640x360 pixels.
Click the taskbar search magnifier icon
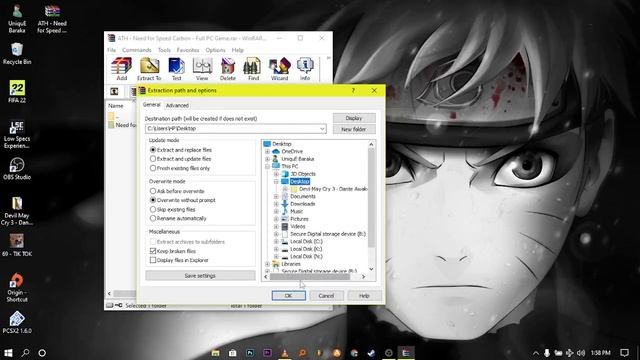[25, 353]
